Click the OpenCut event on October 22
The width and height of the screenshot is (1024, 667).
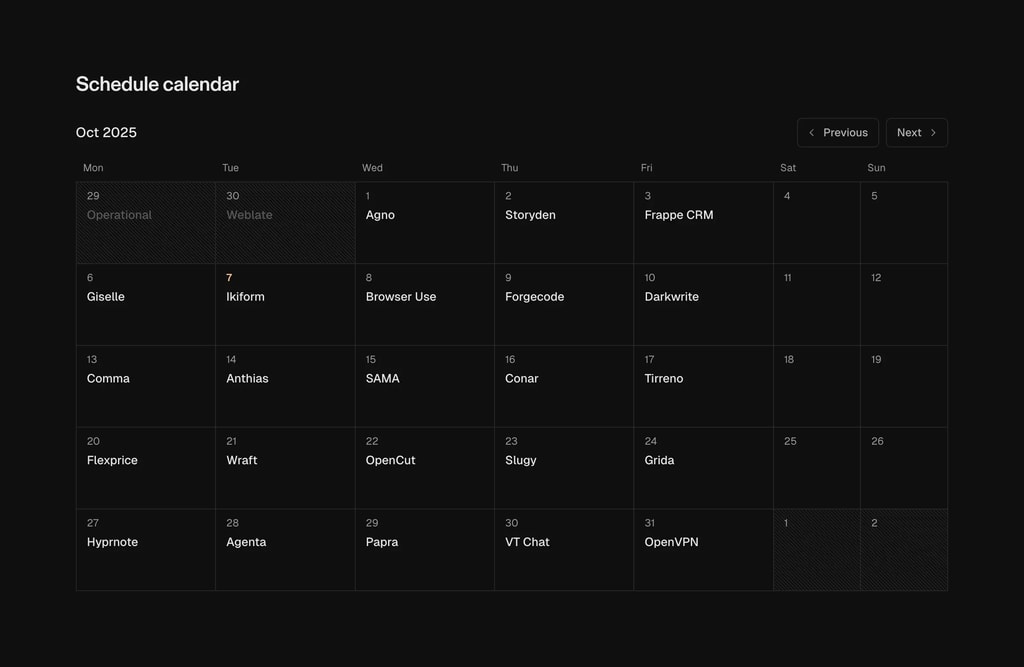390,460
